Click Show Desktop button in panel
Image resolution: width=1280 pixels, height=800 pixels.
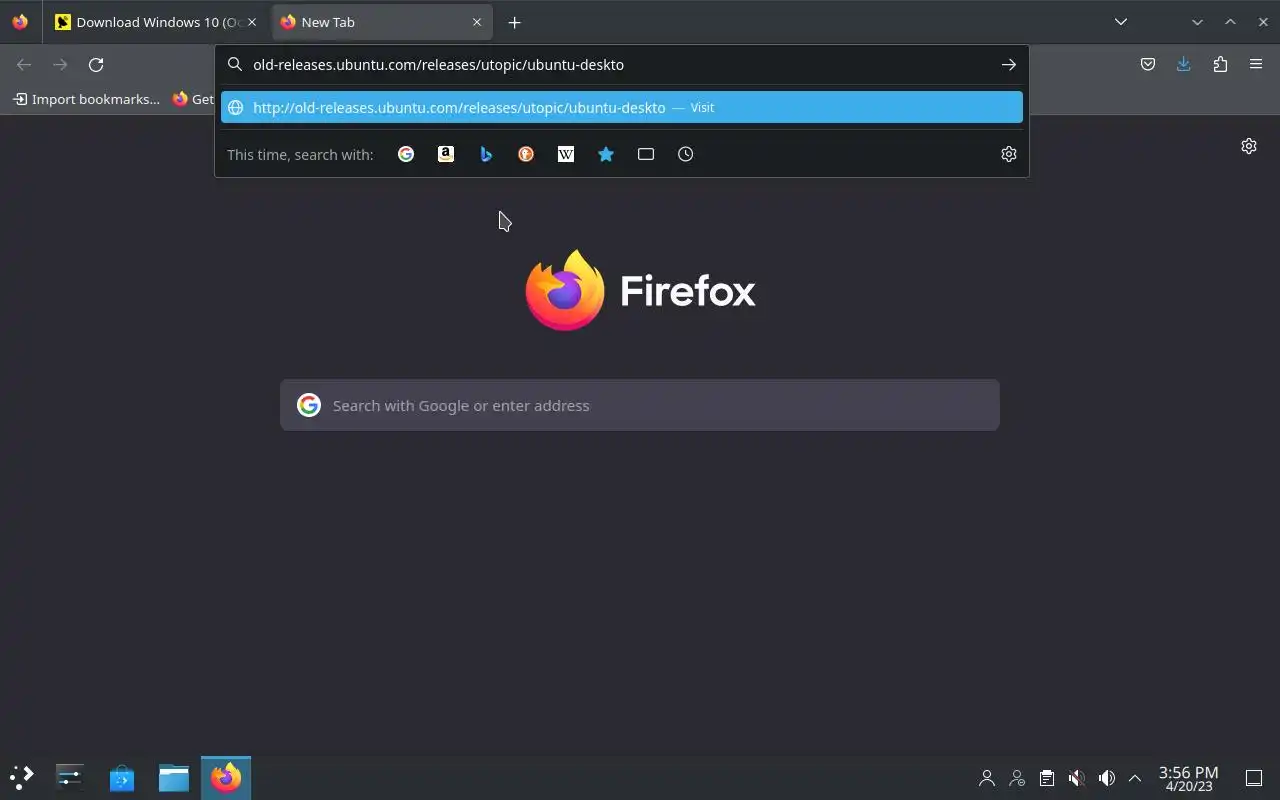pyautogui.click(x=1254, y=778)
